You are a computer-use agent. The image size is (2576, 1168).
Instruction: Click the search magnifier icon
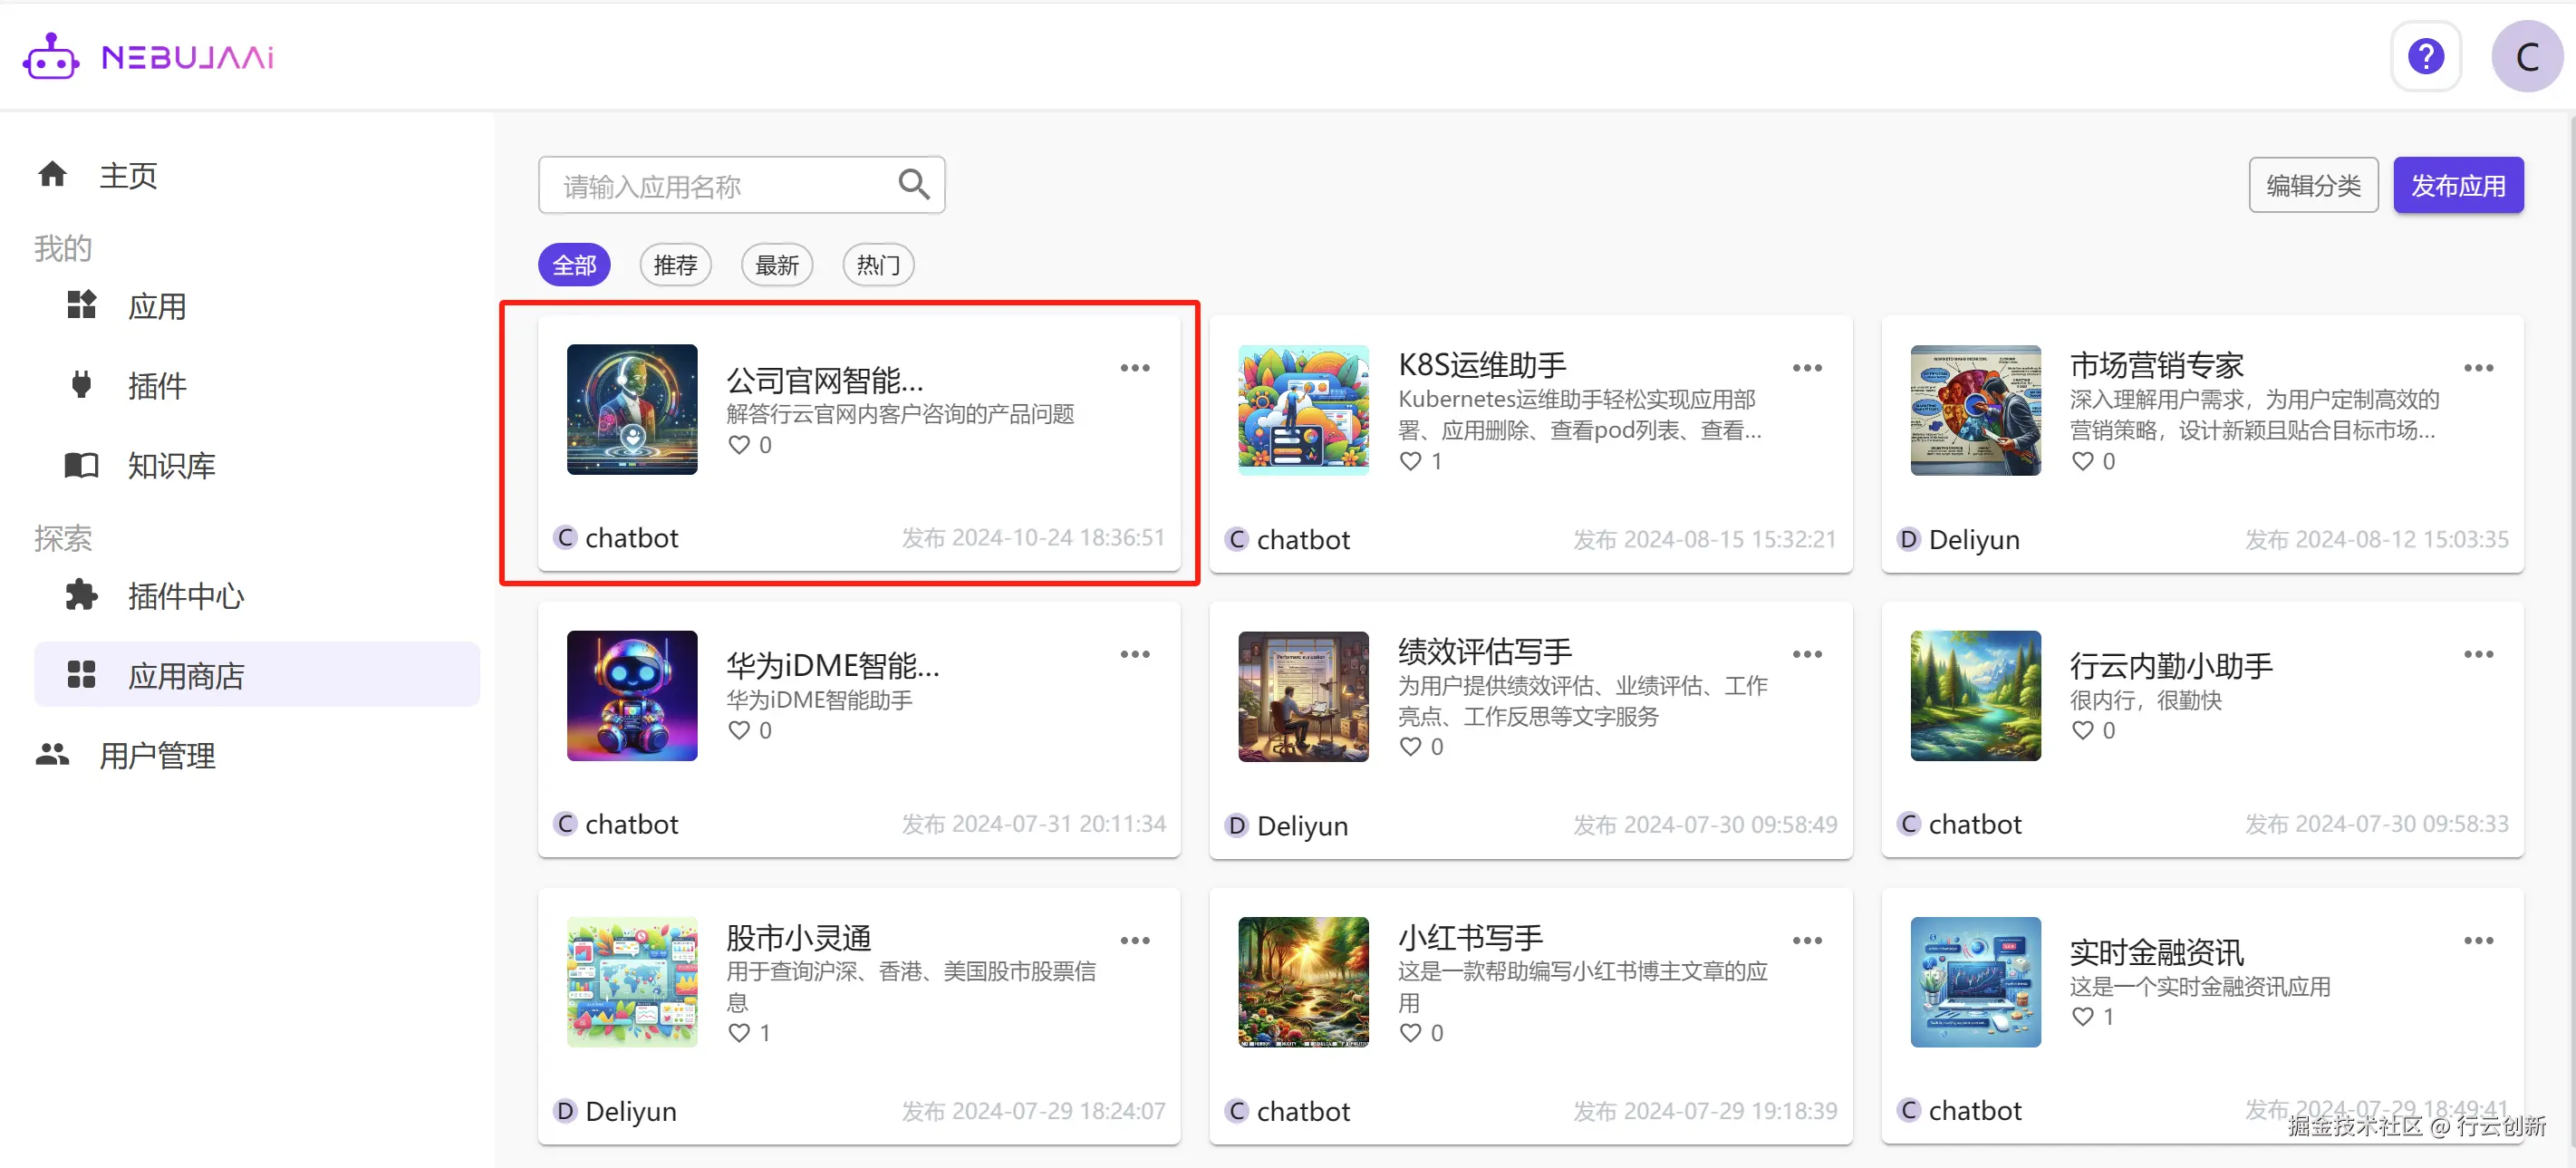tap(913, 184)
